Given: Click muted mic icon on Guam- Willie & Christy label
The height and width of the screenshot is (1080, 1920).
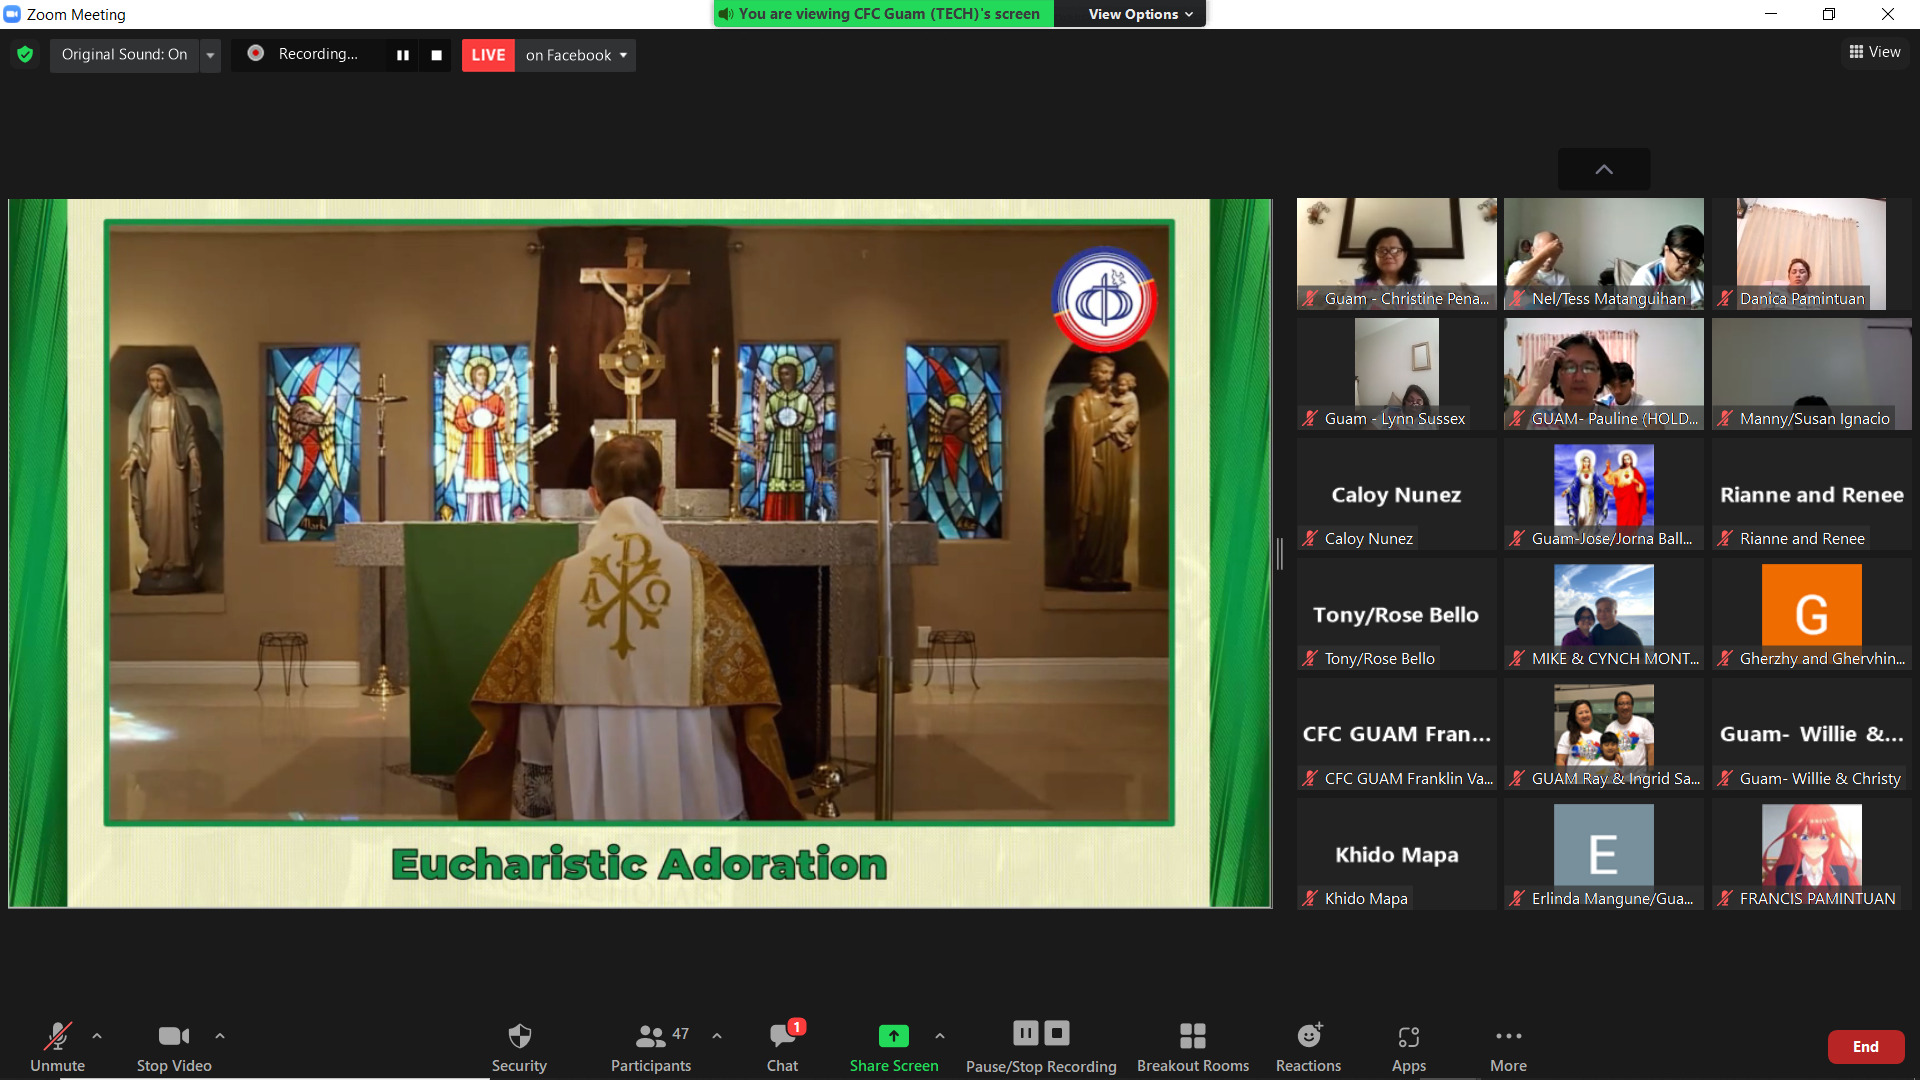Looking at the screenshot, I should [1725, 778].
